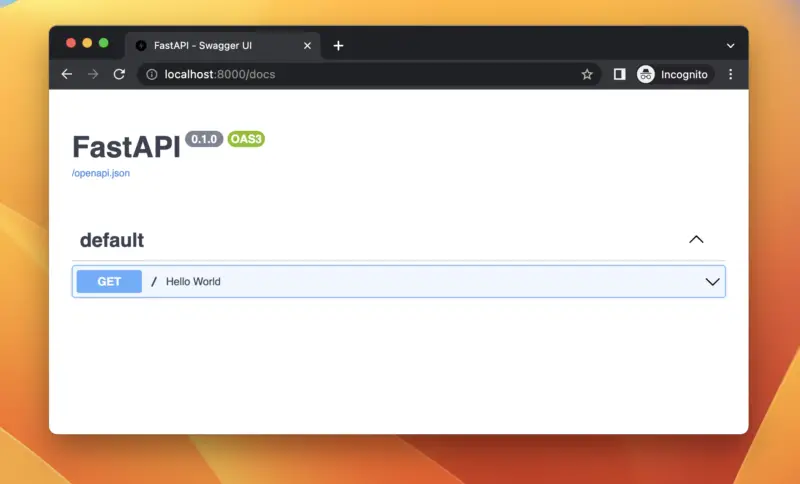Open a new tab with the plus button

pos(338,46)
